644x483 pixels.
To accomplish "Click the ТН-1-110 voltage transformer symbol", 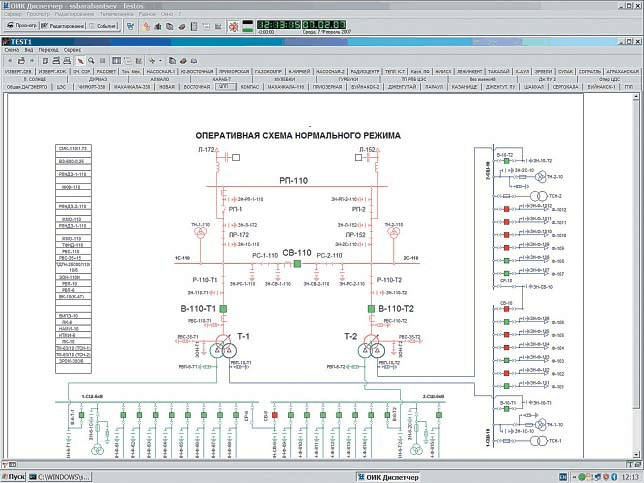I will point(201,234).
